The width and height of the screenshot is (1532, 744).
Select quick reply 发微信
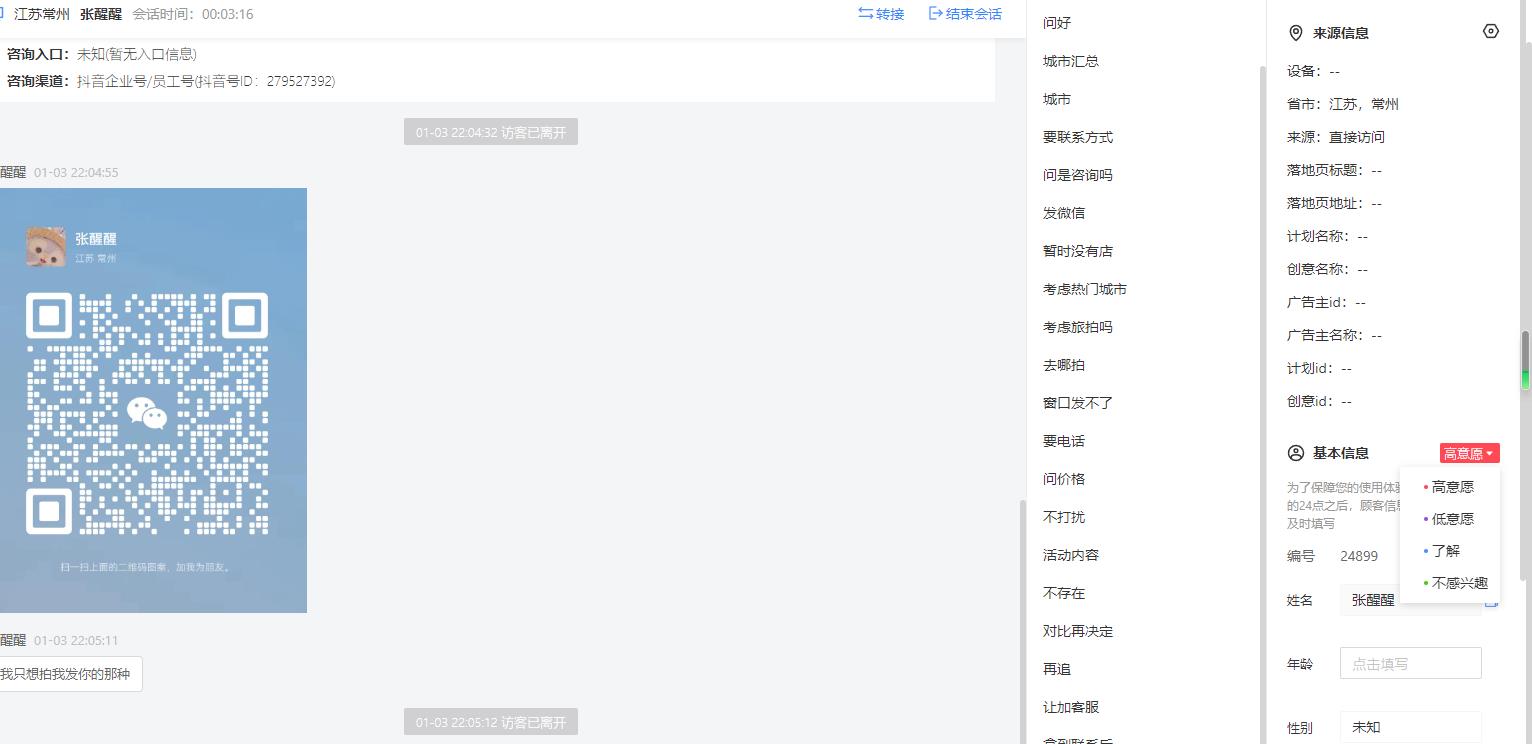(1064, 213)
